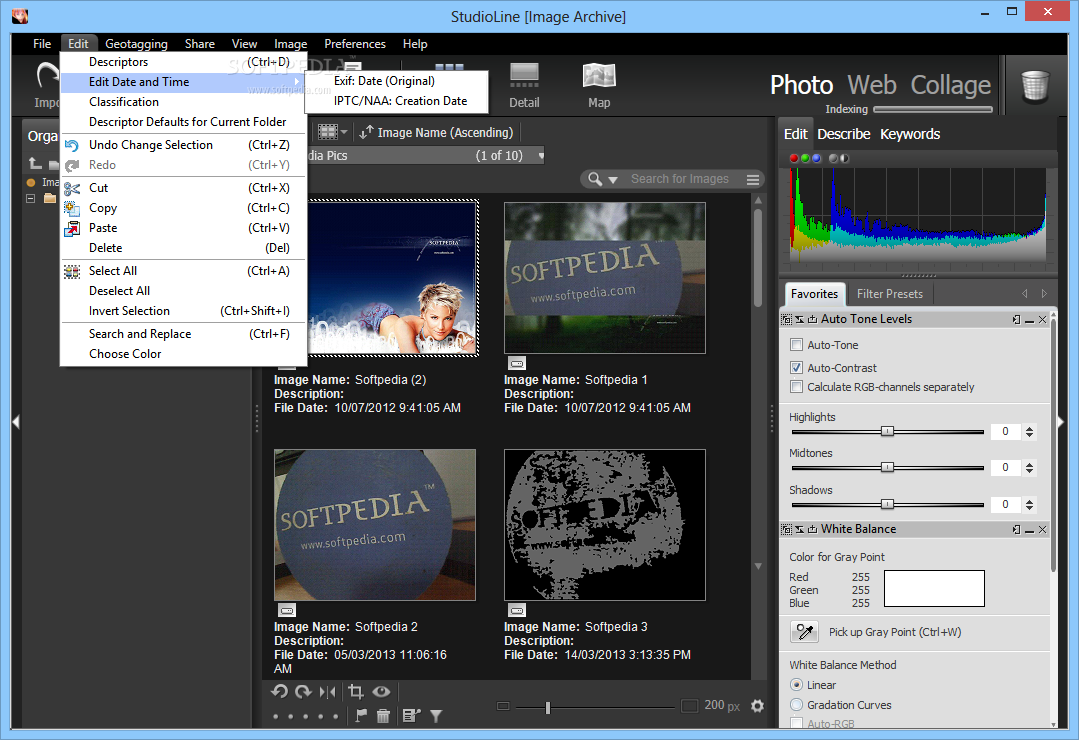Image resolution: width=1079 pixels, height=740 pixels.
Task: Switch to Collage mode
Action: coord(950,85)
